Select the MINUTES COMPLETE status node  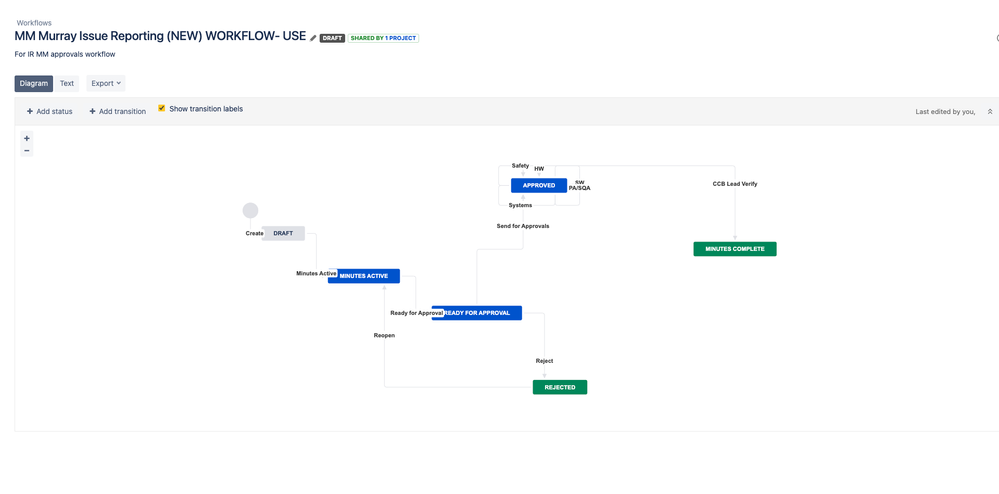pos(735,249)
